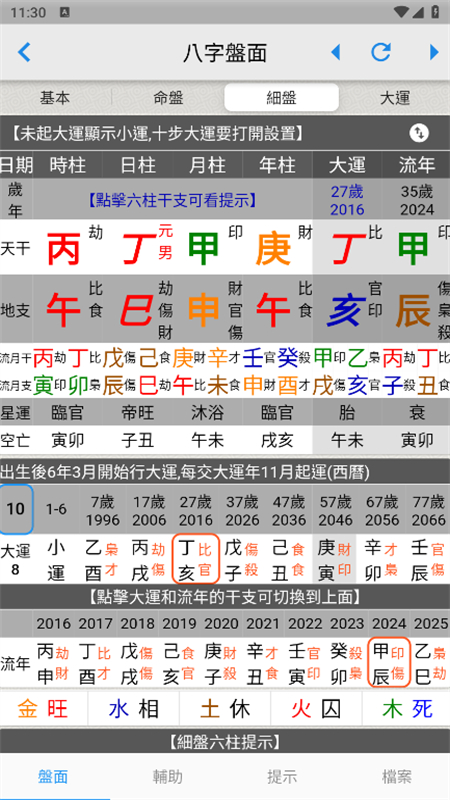Tap the blue 亥 luck pillar branch
Viewport: 450px width, 800px height.
tap(347, 311)
